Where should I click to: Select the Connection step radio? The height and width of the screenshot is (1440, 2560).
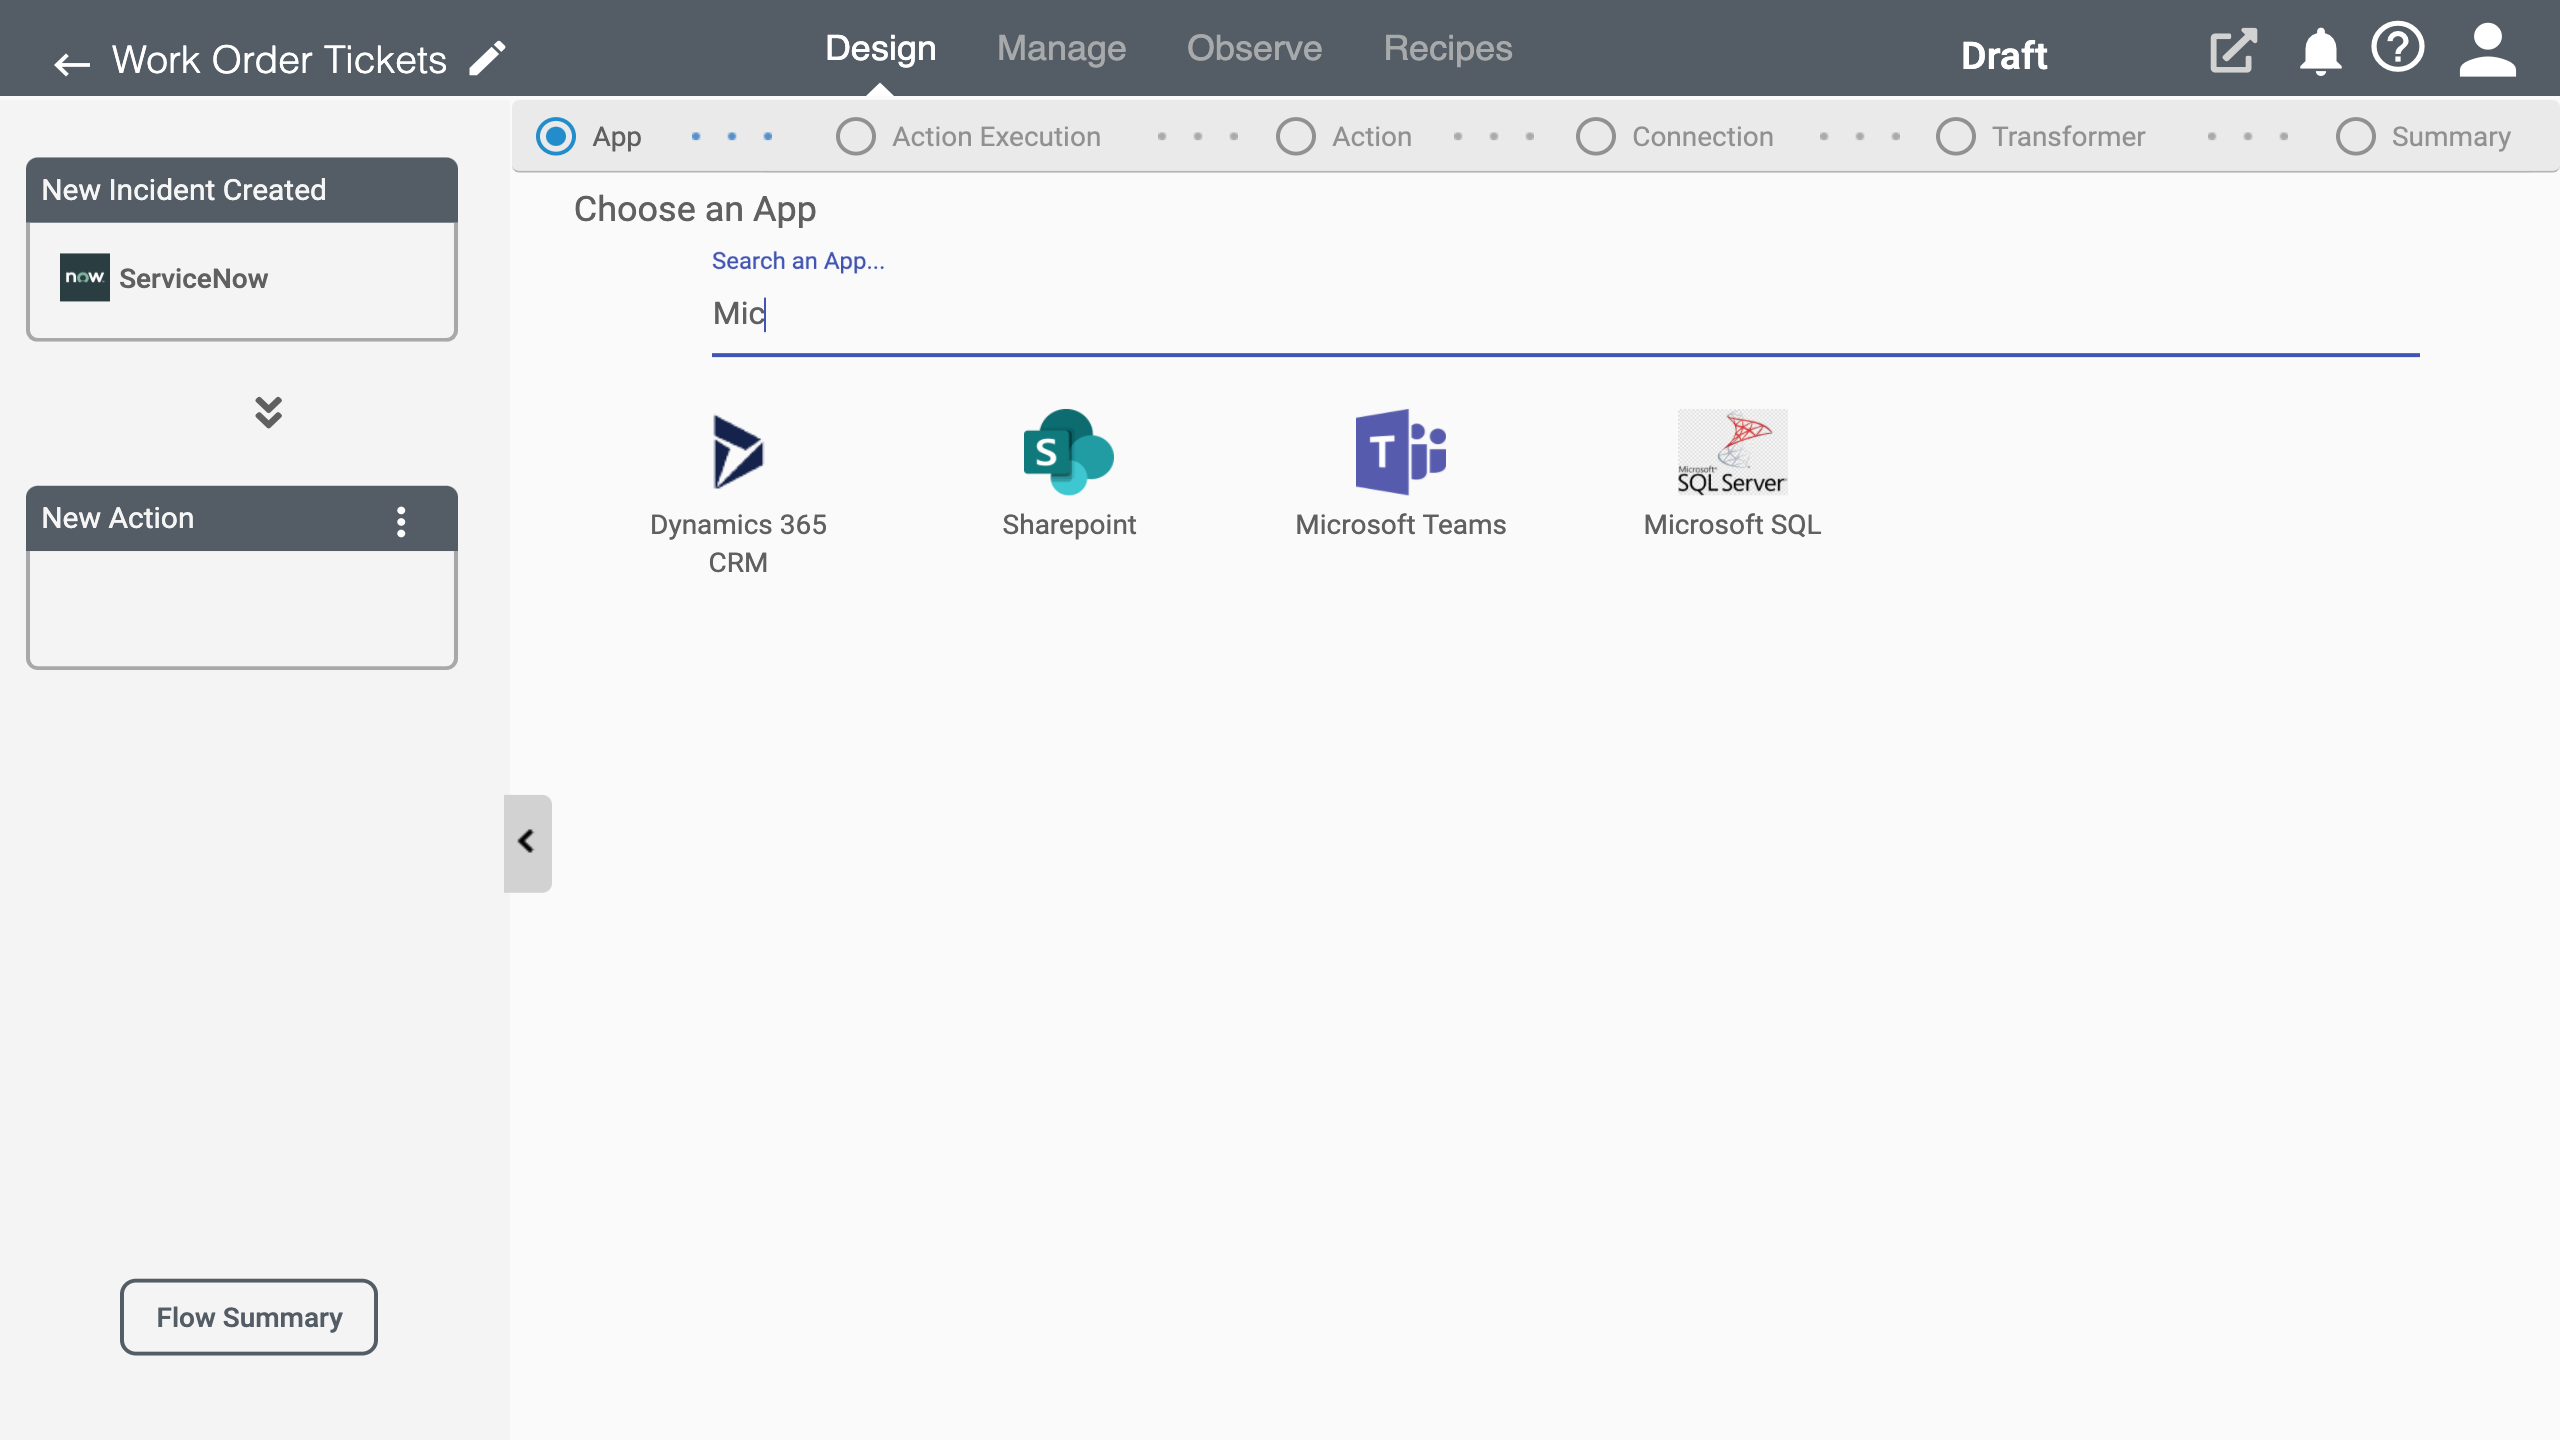pos(1596,136)
